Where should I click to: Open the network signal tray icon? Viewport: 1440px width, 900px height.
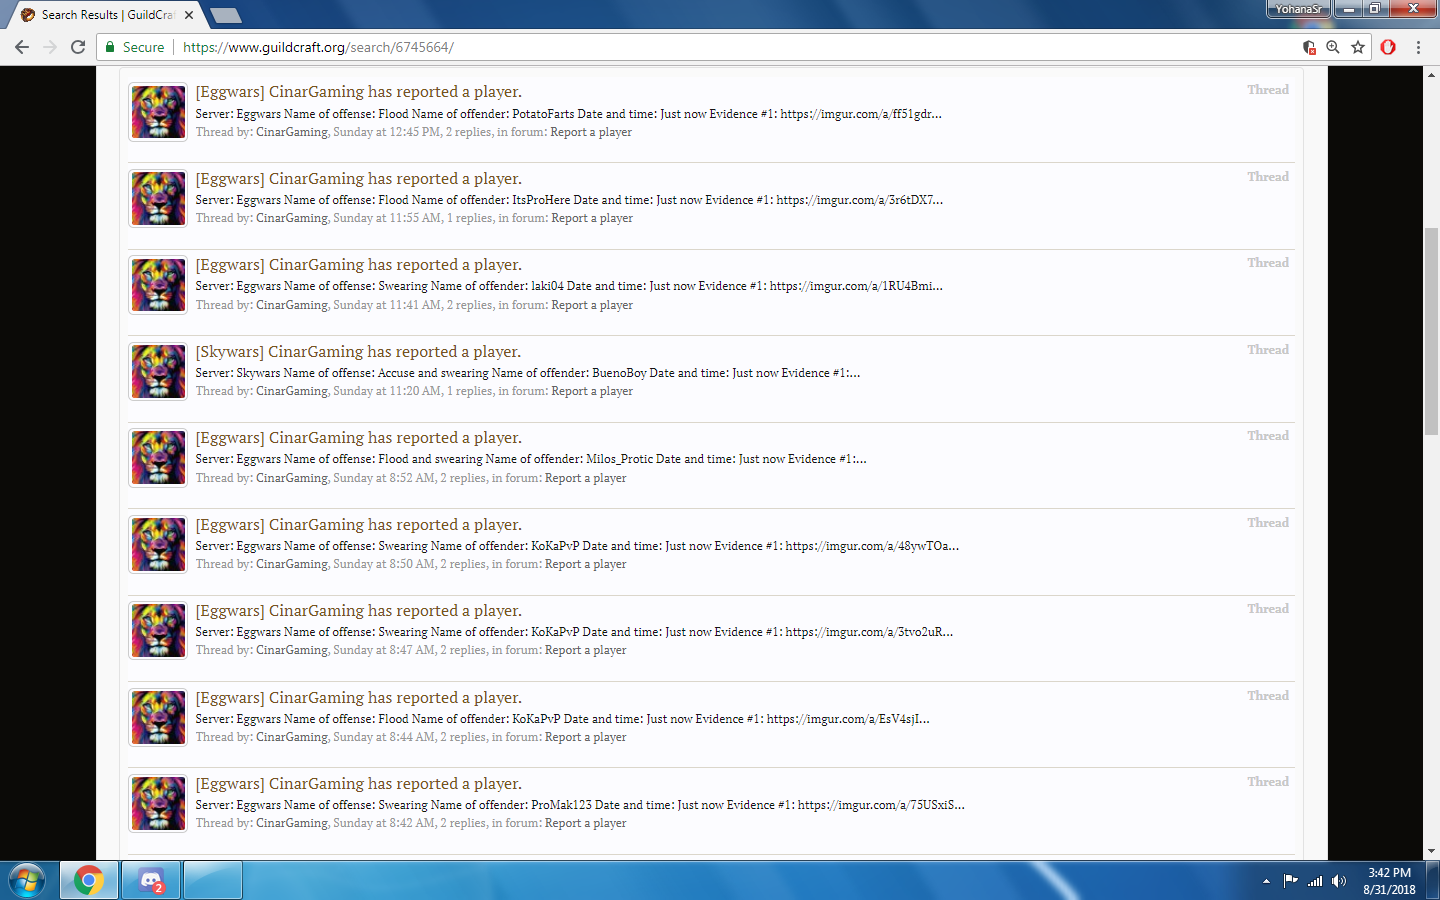point(1315,881)
